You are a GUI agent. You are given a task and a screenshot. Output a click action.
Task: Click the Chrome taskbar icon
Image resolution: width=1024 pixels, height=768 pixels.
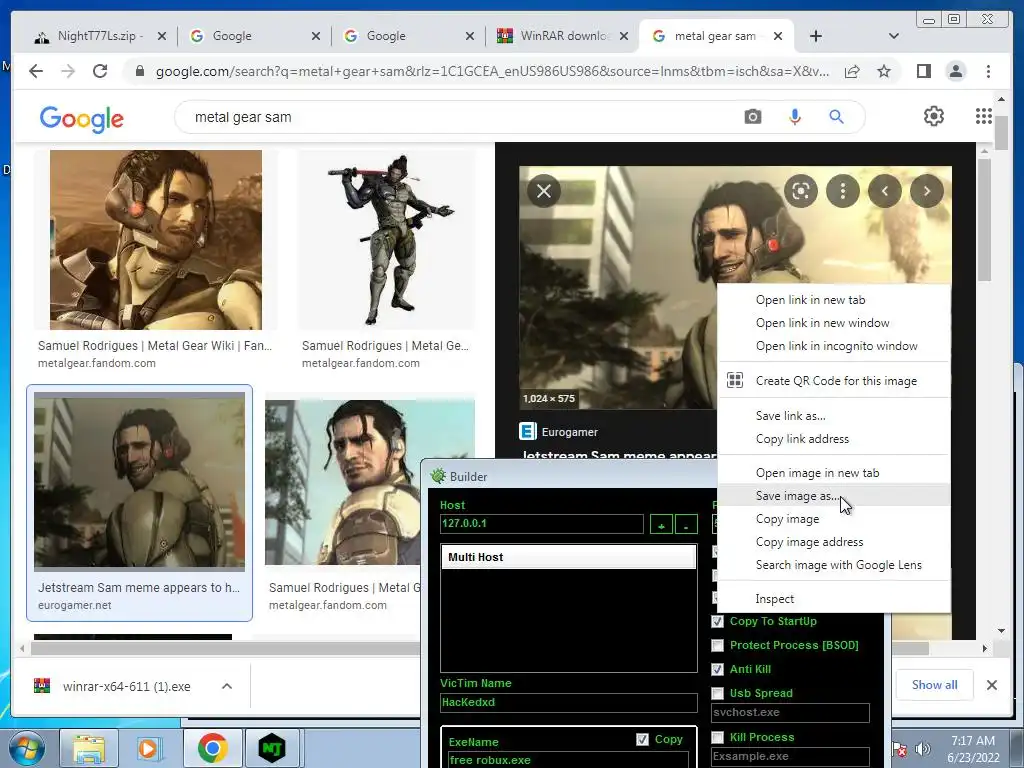tap(212, 748)
